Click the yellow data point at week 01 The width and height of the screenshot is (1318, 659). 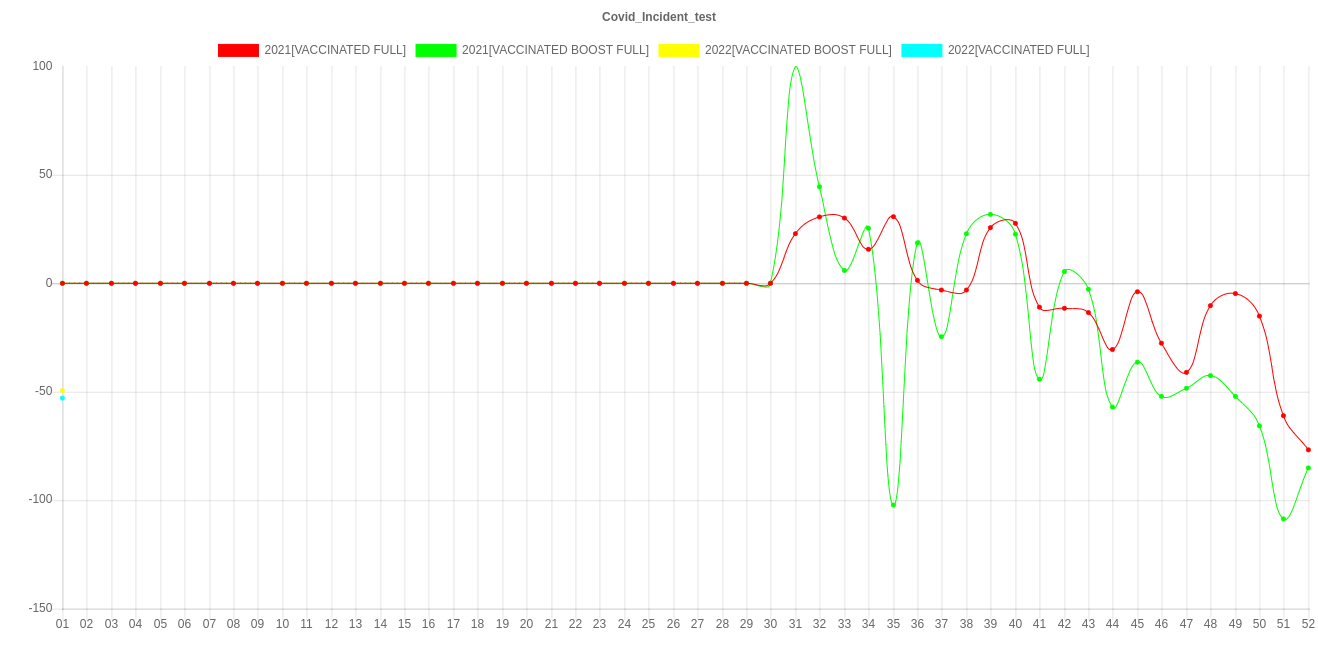tap(62, 390)
